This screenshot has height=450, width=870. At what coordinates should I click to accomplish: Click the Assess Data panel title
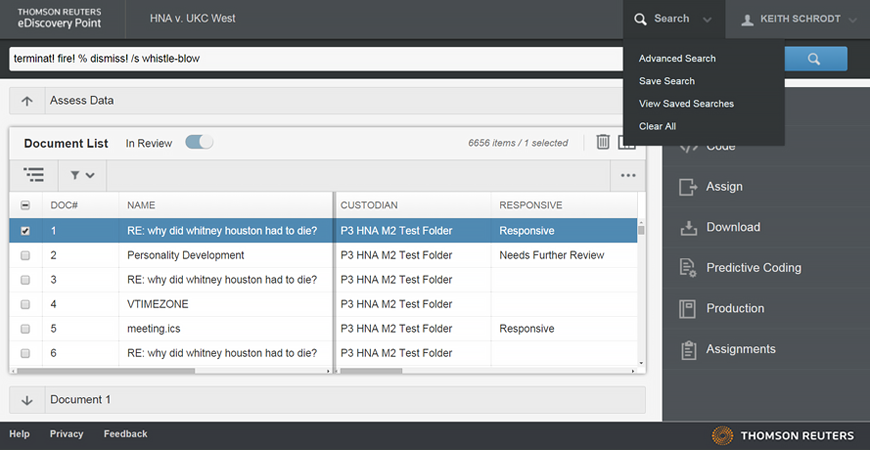[x=82, y=101]
